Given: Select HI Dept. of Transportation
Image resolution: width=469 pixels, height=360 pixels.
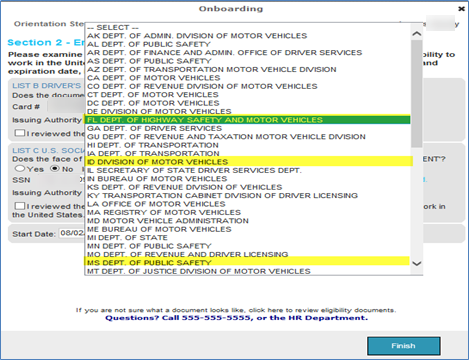Looking at the screenshot, I should (x=248, y=145).
